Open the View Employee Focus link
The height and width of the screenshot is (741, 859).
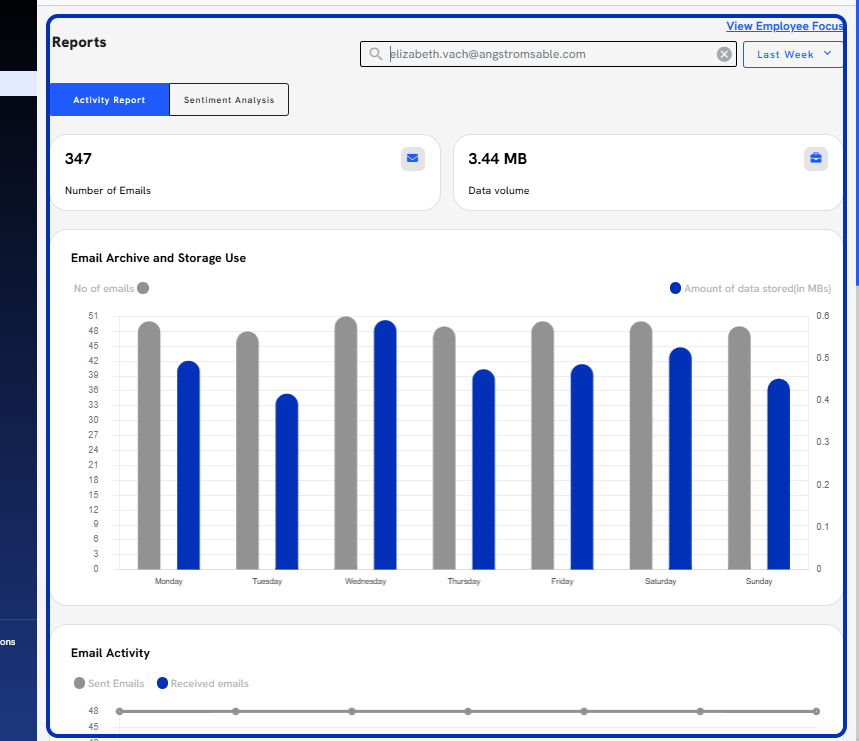[x=784, y=26]
